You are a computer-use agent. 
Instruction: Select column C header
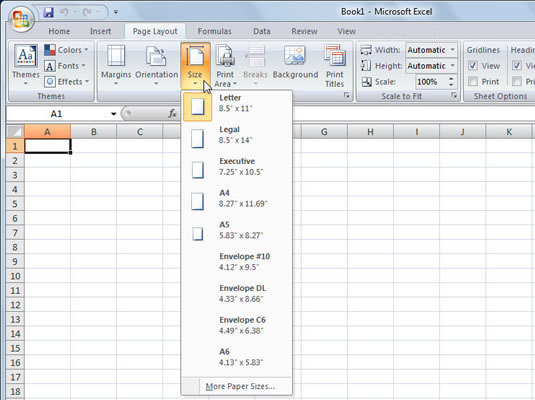[140, 132]
